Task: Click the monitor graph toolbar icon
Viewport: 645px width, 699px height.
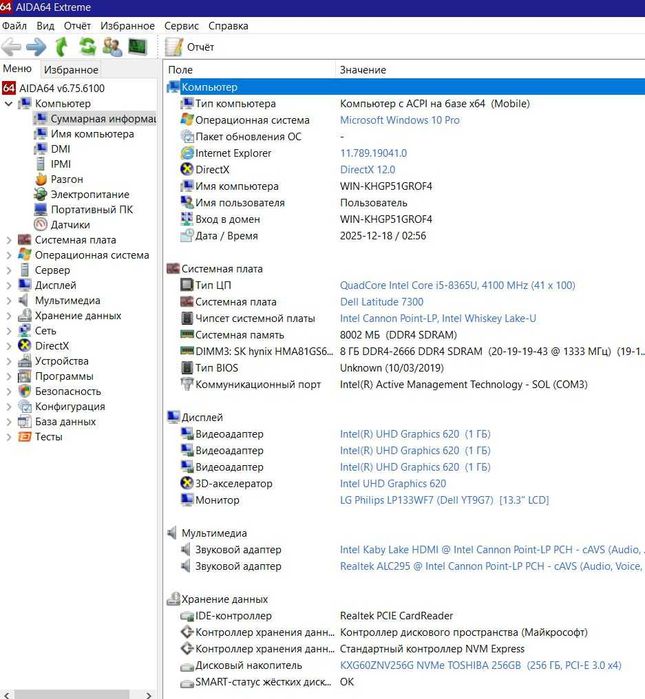Action: (x=137, y=47)
